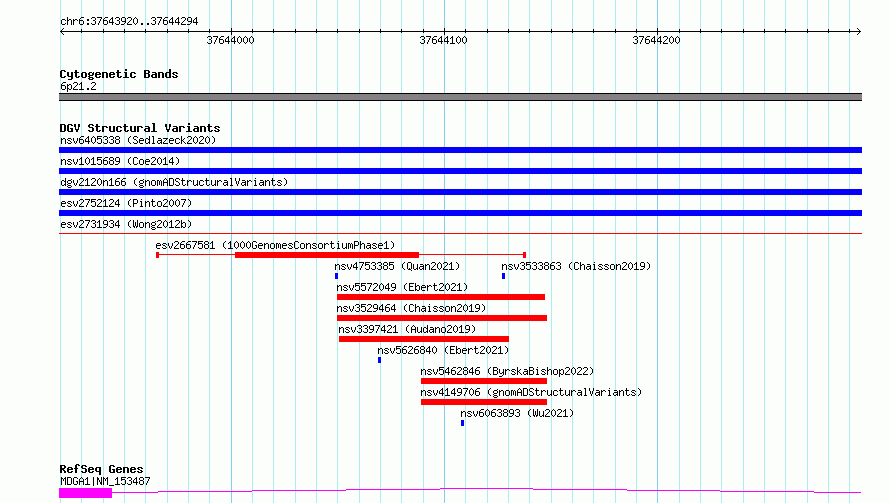Viewport: 890px width, 503px height.
Task: Click the gray 6p21.2 cytogenetic band bar
Action: tap(460, 97)
